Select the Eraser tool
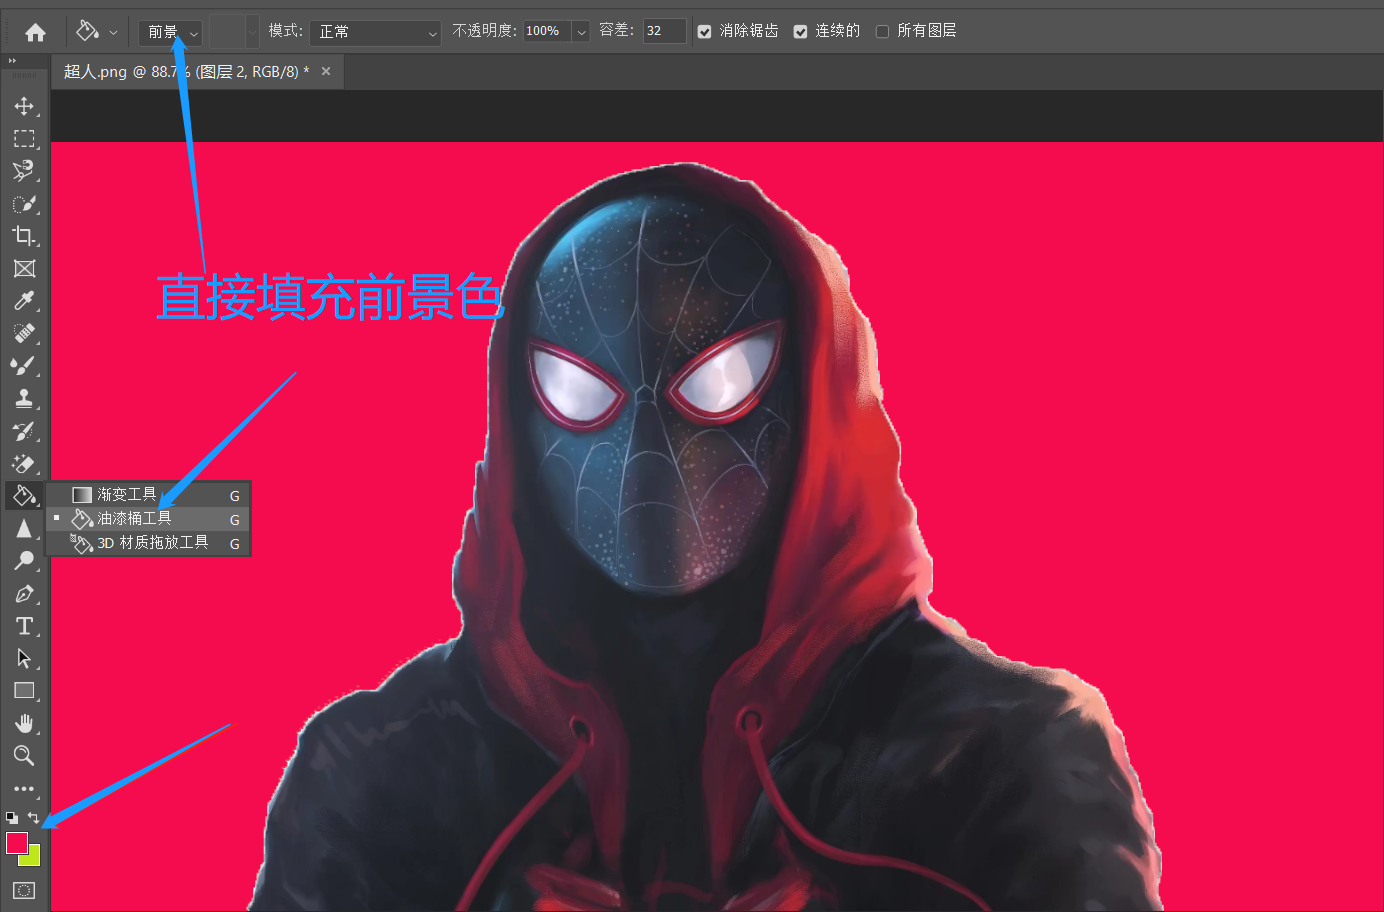This screenshot has height=912, width=1384. click(x=24, y=464)
